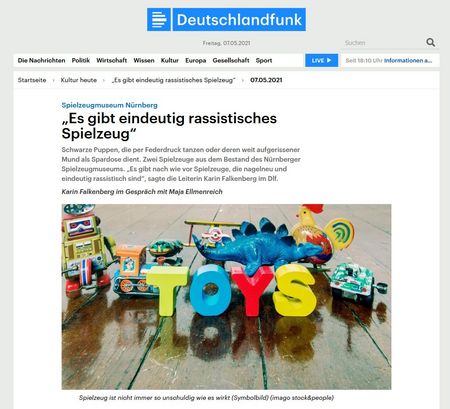The image size is (450, 409).
Task: Open the Kultur section
Action: [170, 60]
